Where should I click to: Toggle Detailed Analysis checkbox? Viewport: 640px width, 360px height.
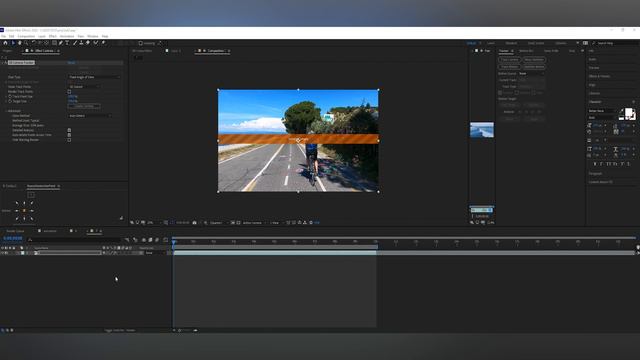[x=69, y=130]
